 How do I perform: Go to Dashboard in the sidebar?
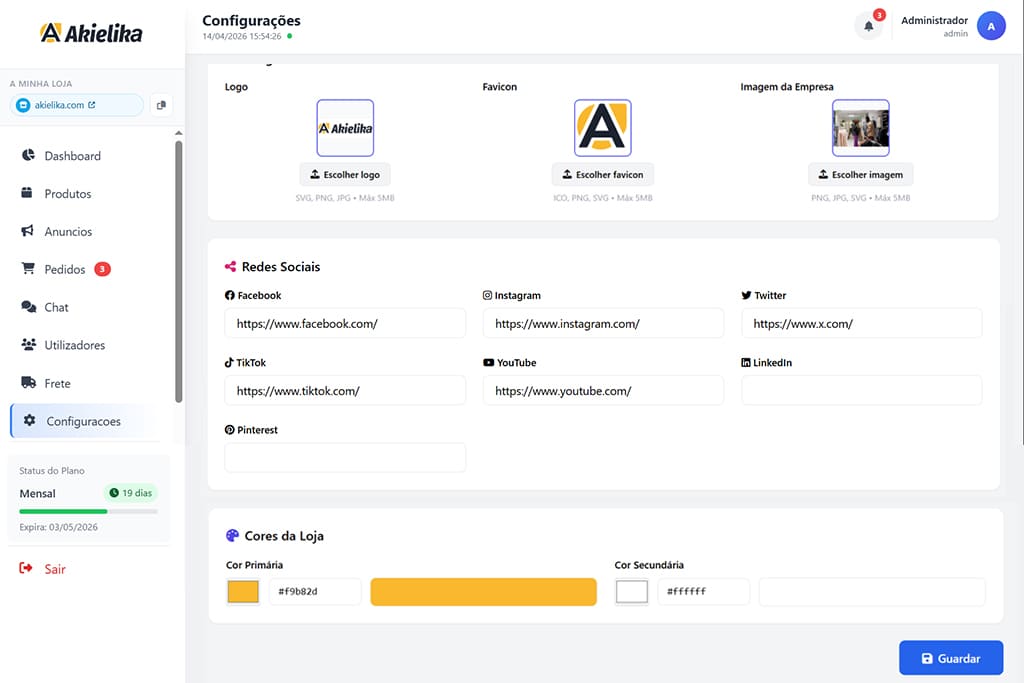click(72, 156)
